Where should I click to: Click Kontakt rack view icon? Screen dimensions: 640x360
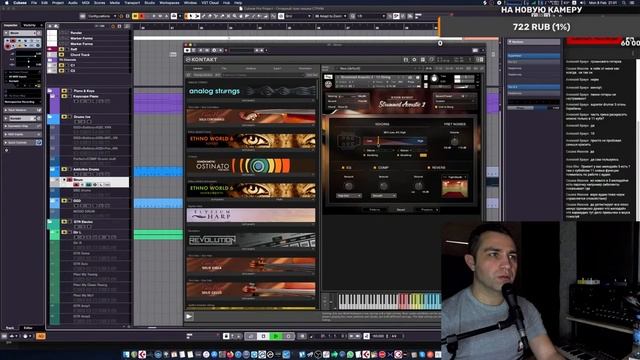pyautogui.click(x=423, y=60)
